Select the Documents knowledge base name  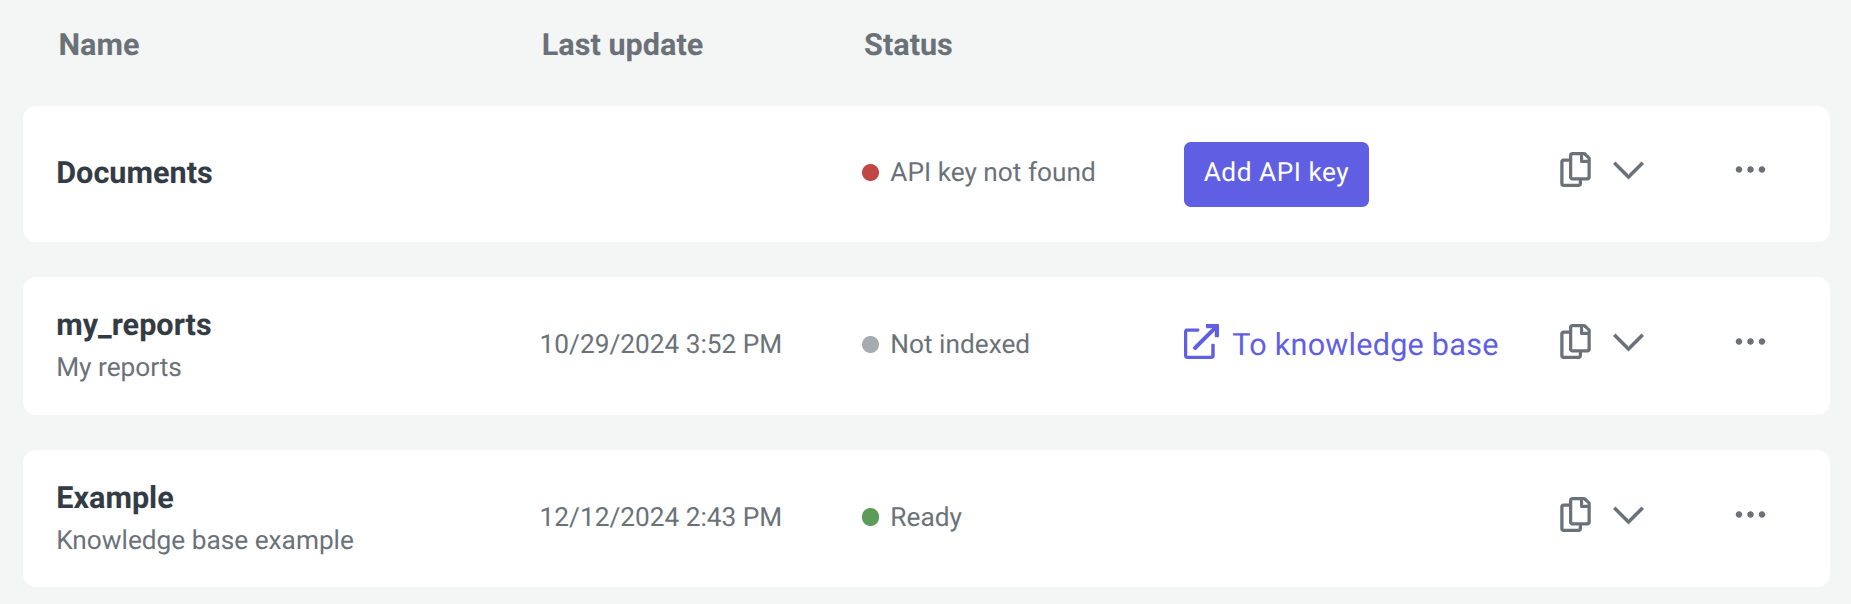point(134,173)
